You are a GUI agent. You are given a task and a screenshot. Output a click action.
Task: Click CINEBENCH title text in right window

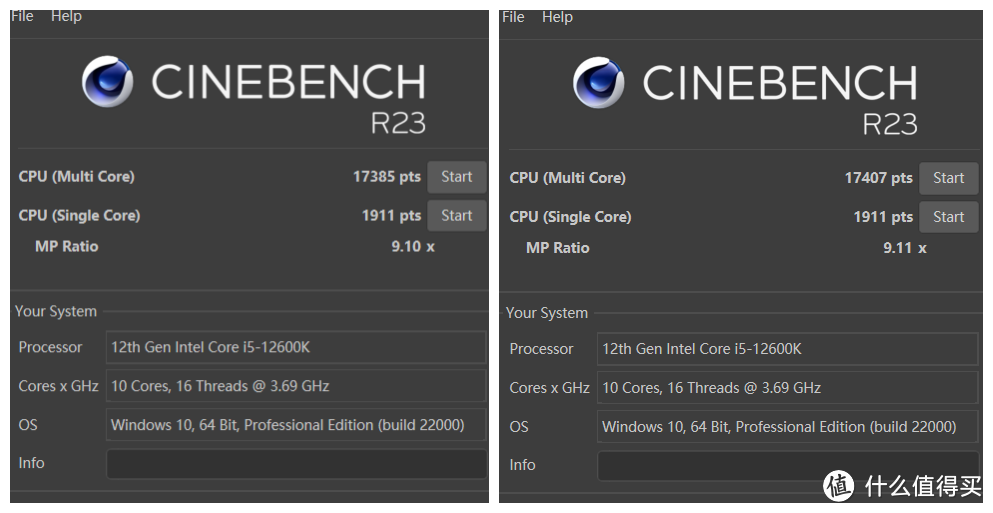coord(780,83)
